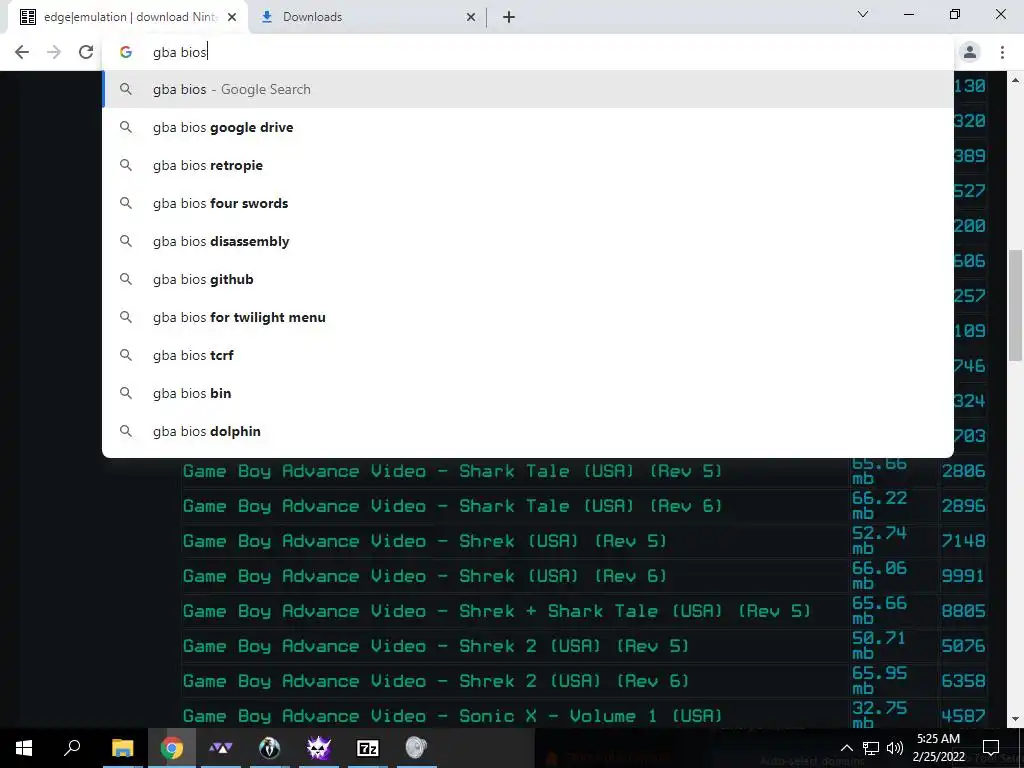This screenshot has width=1024, height=768.
Task: Click the browser forward arrow
Action: (54, 52)
